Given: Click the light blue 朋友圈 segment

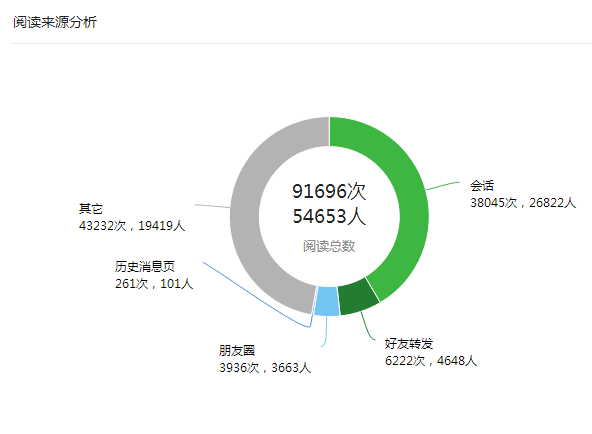Looking at the screenshot, I should pos(327,301).
